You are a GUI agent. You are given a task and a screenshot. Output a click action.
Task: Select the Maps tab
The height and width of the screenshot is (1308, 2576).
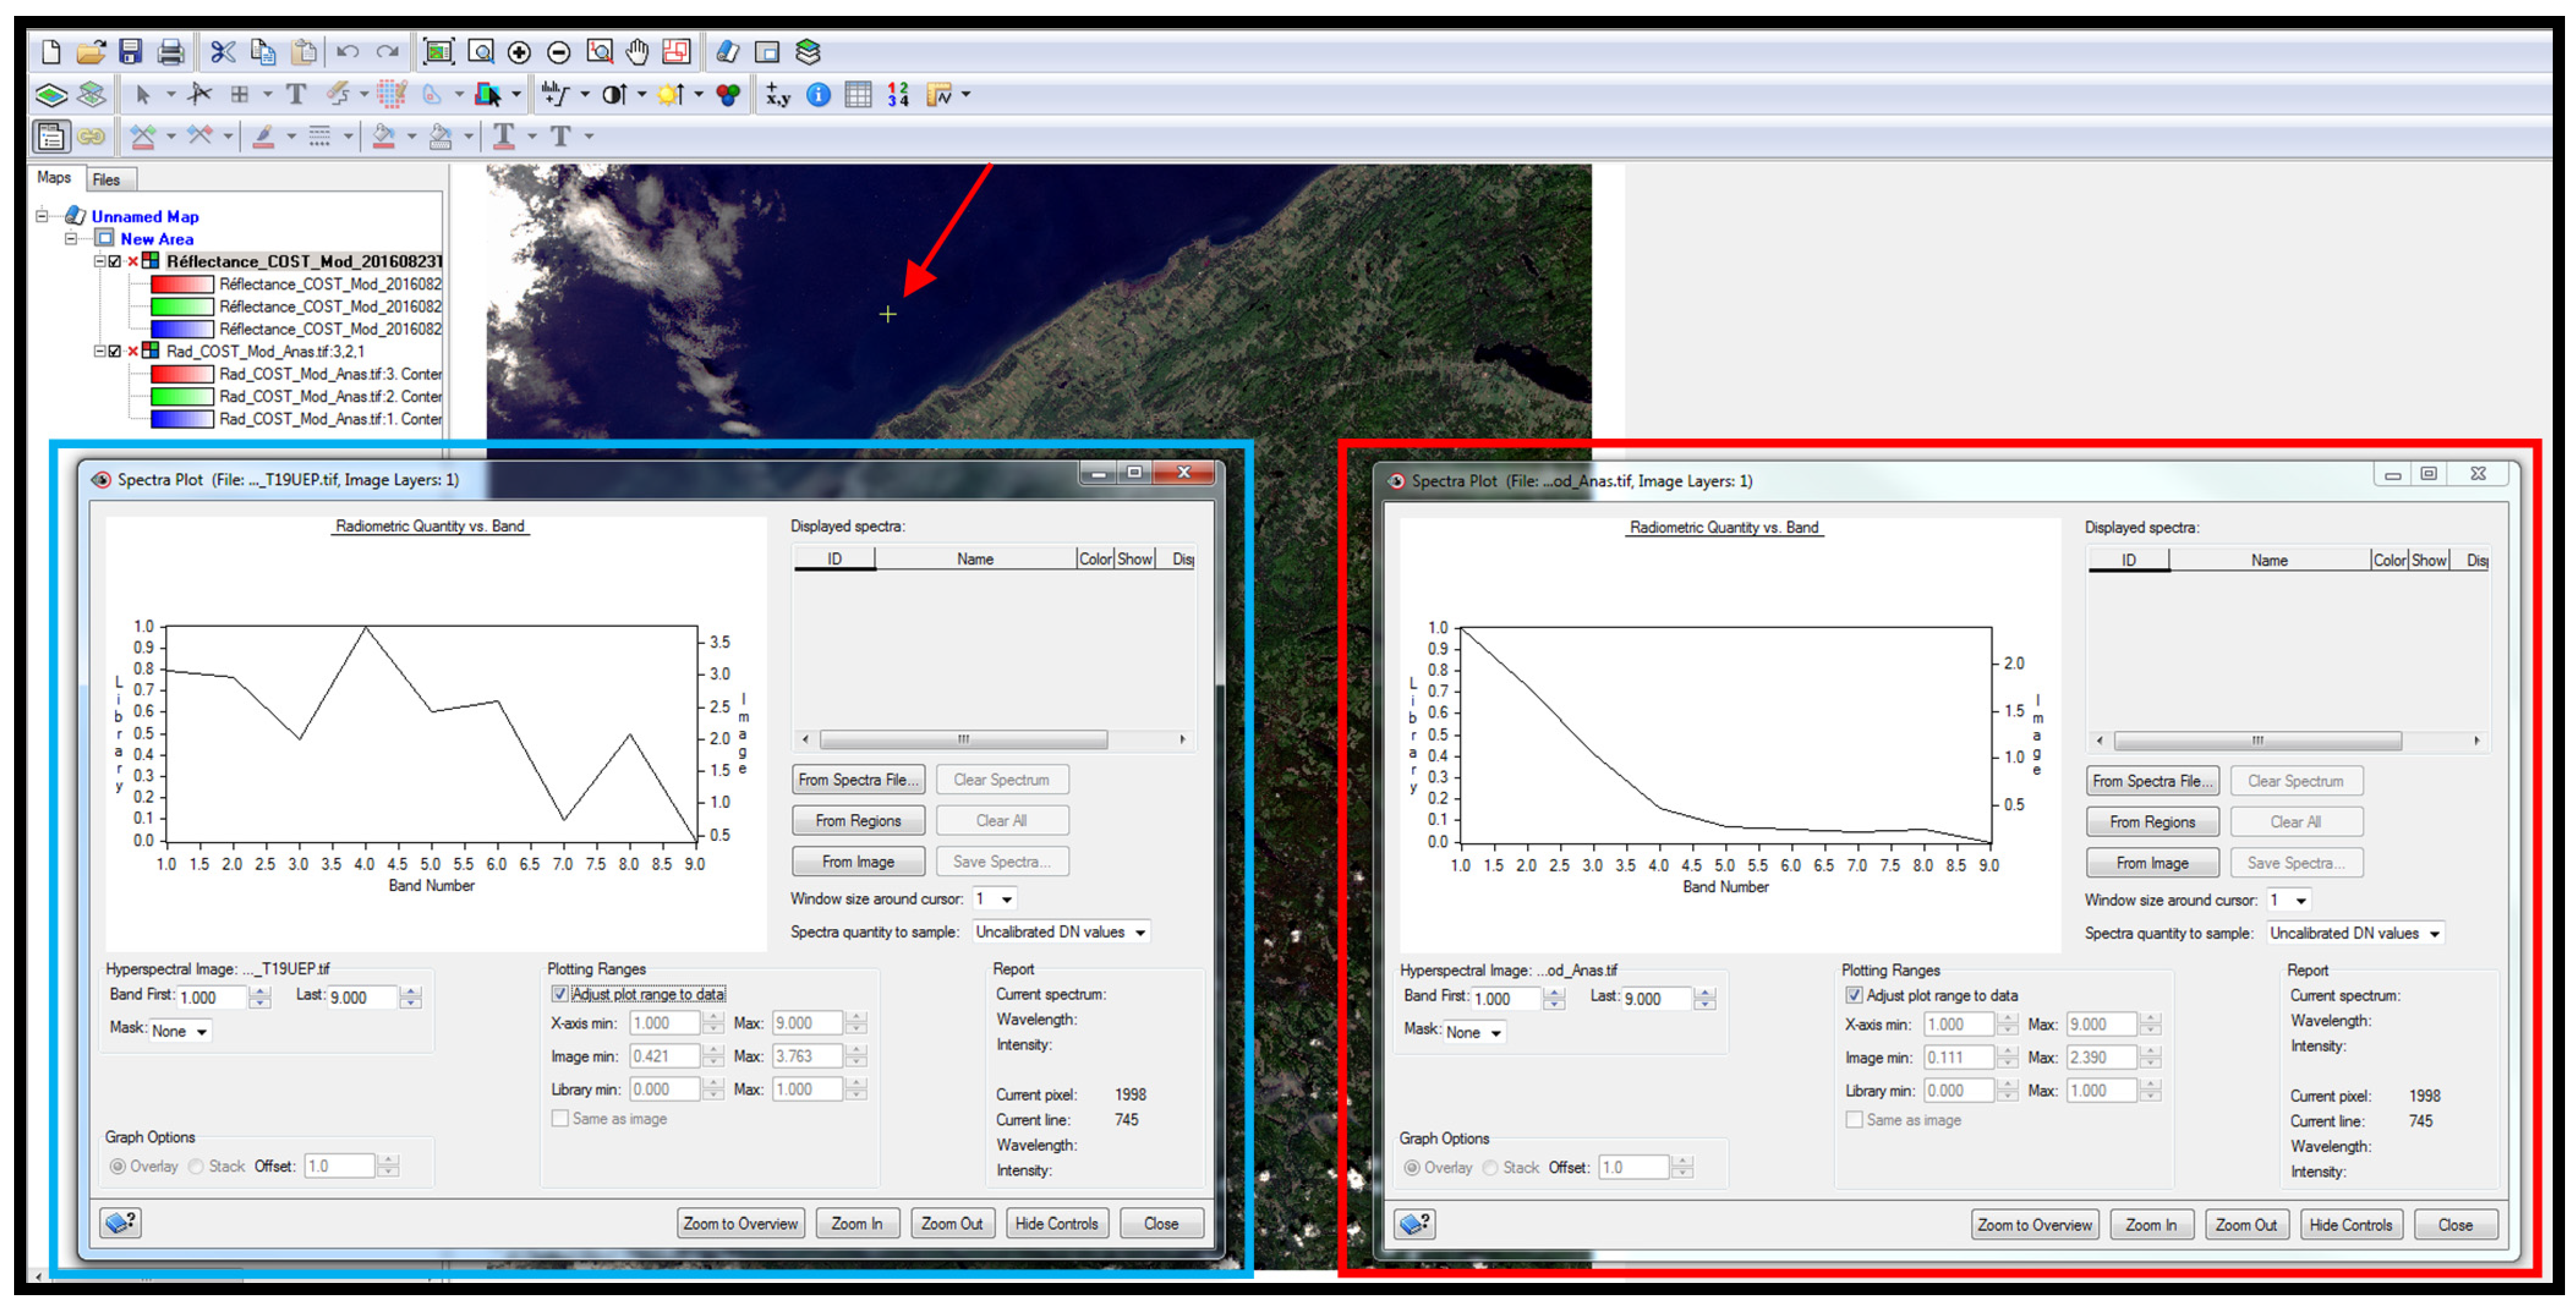(x=55, y=178)
